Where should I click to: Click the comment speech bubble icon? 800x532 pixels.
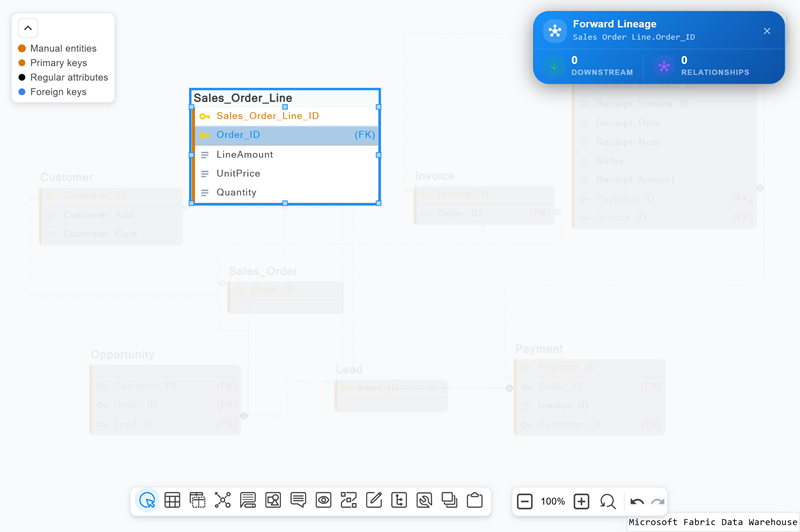pos(298,500)
